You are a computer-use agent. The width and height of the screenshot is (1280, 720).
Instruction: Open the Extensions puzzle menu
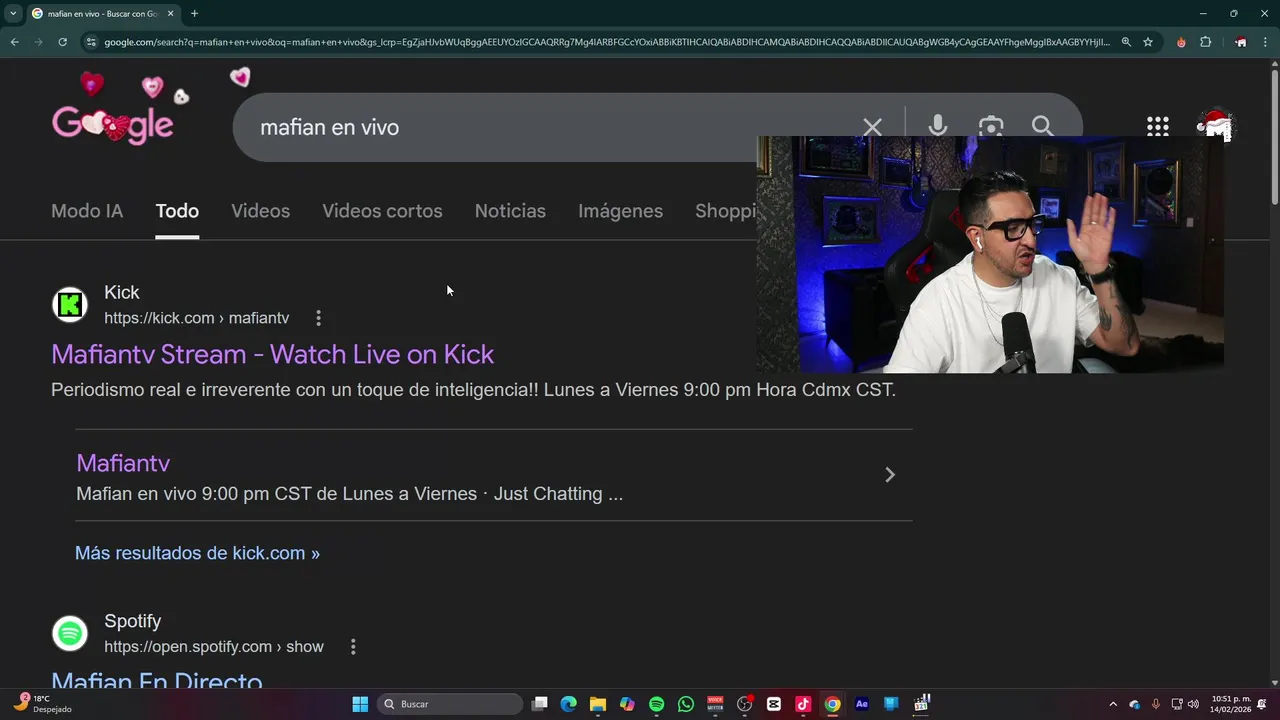coord(1205,42)
